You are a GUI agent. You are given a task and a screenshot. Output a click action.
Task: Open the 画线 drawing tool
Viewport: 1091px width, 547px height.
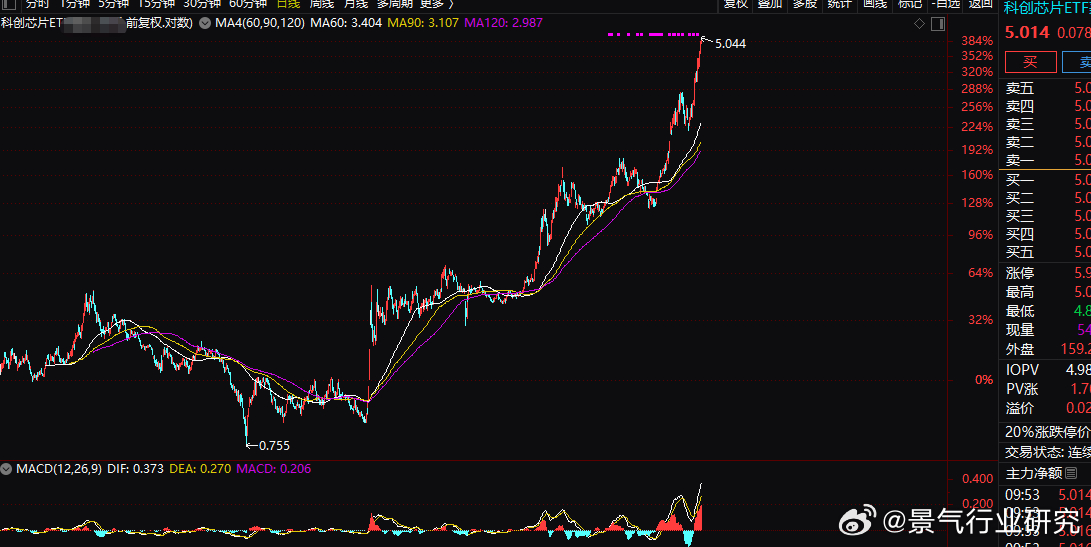(875, 3)
